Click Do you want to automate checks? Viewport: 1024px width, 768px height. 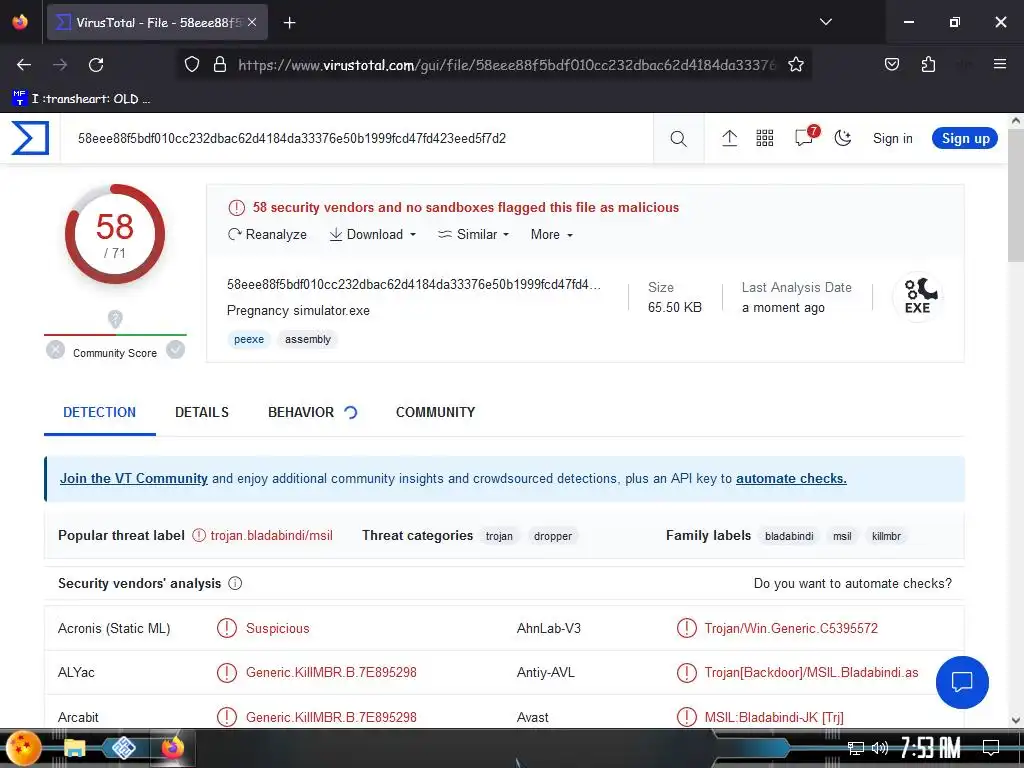pos(853,583)
